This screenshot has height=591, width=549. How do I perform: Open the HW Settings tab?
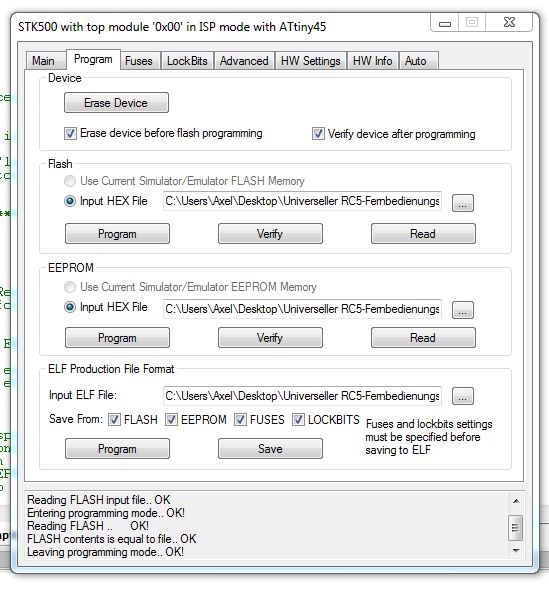coord(310,61)
